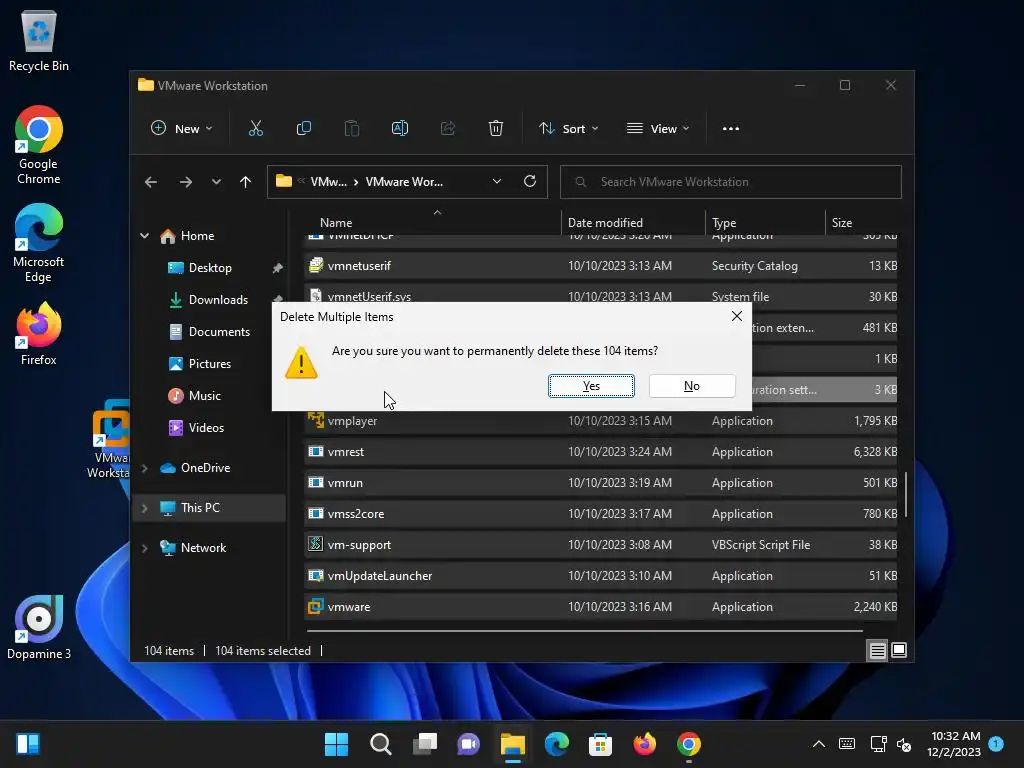Select the vmUpdateLauncher application file
This screenshot has width=1024, height=768.
click(600, 576)
